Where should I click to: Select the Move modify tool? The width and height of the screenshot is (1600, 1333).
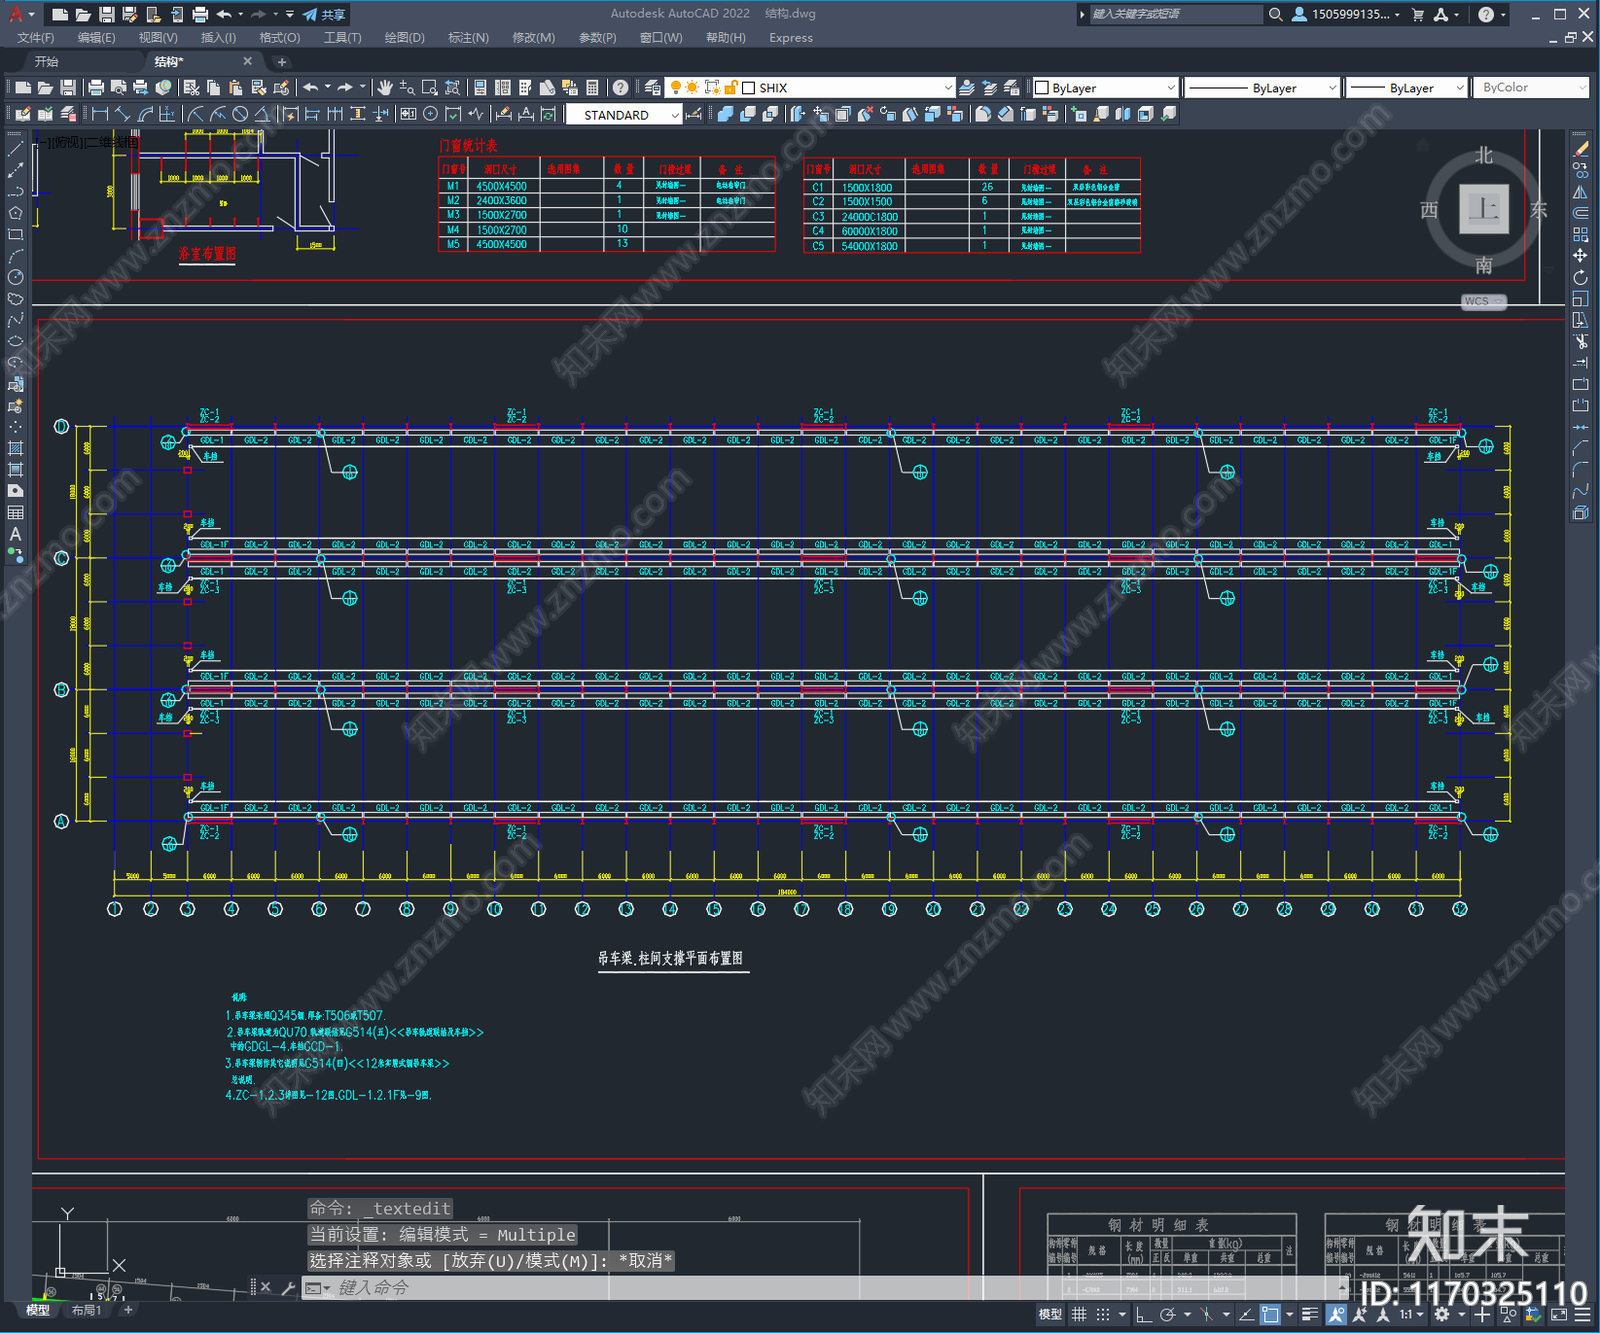tap(1580, 256)
